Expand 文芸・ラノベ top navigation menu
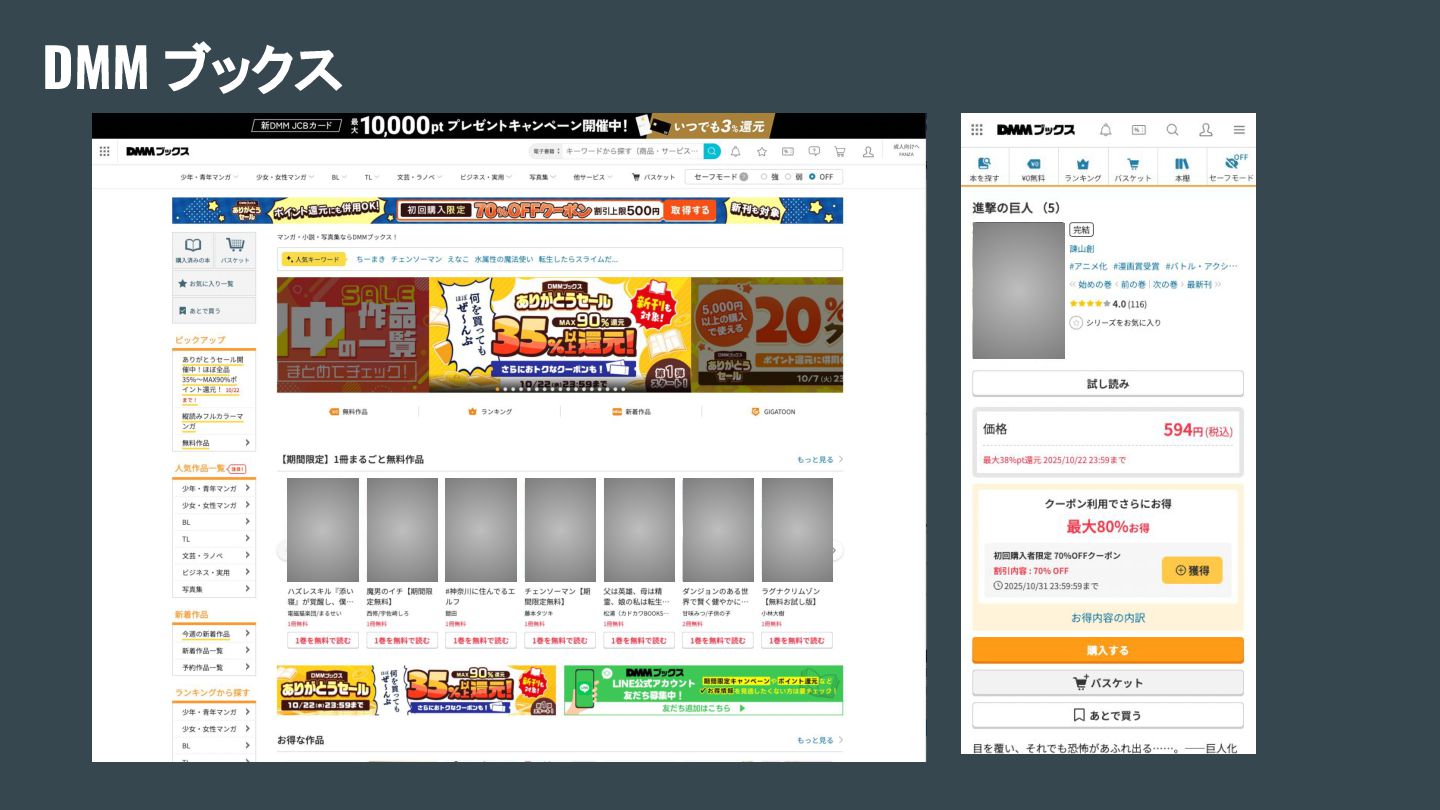 click(x=421, y=177)
